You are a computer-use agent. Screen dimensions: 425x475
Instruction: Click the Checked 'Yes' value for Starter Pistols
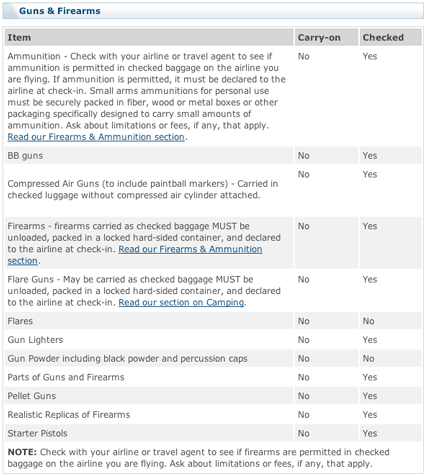tap(370, 433)
